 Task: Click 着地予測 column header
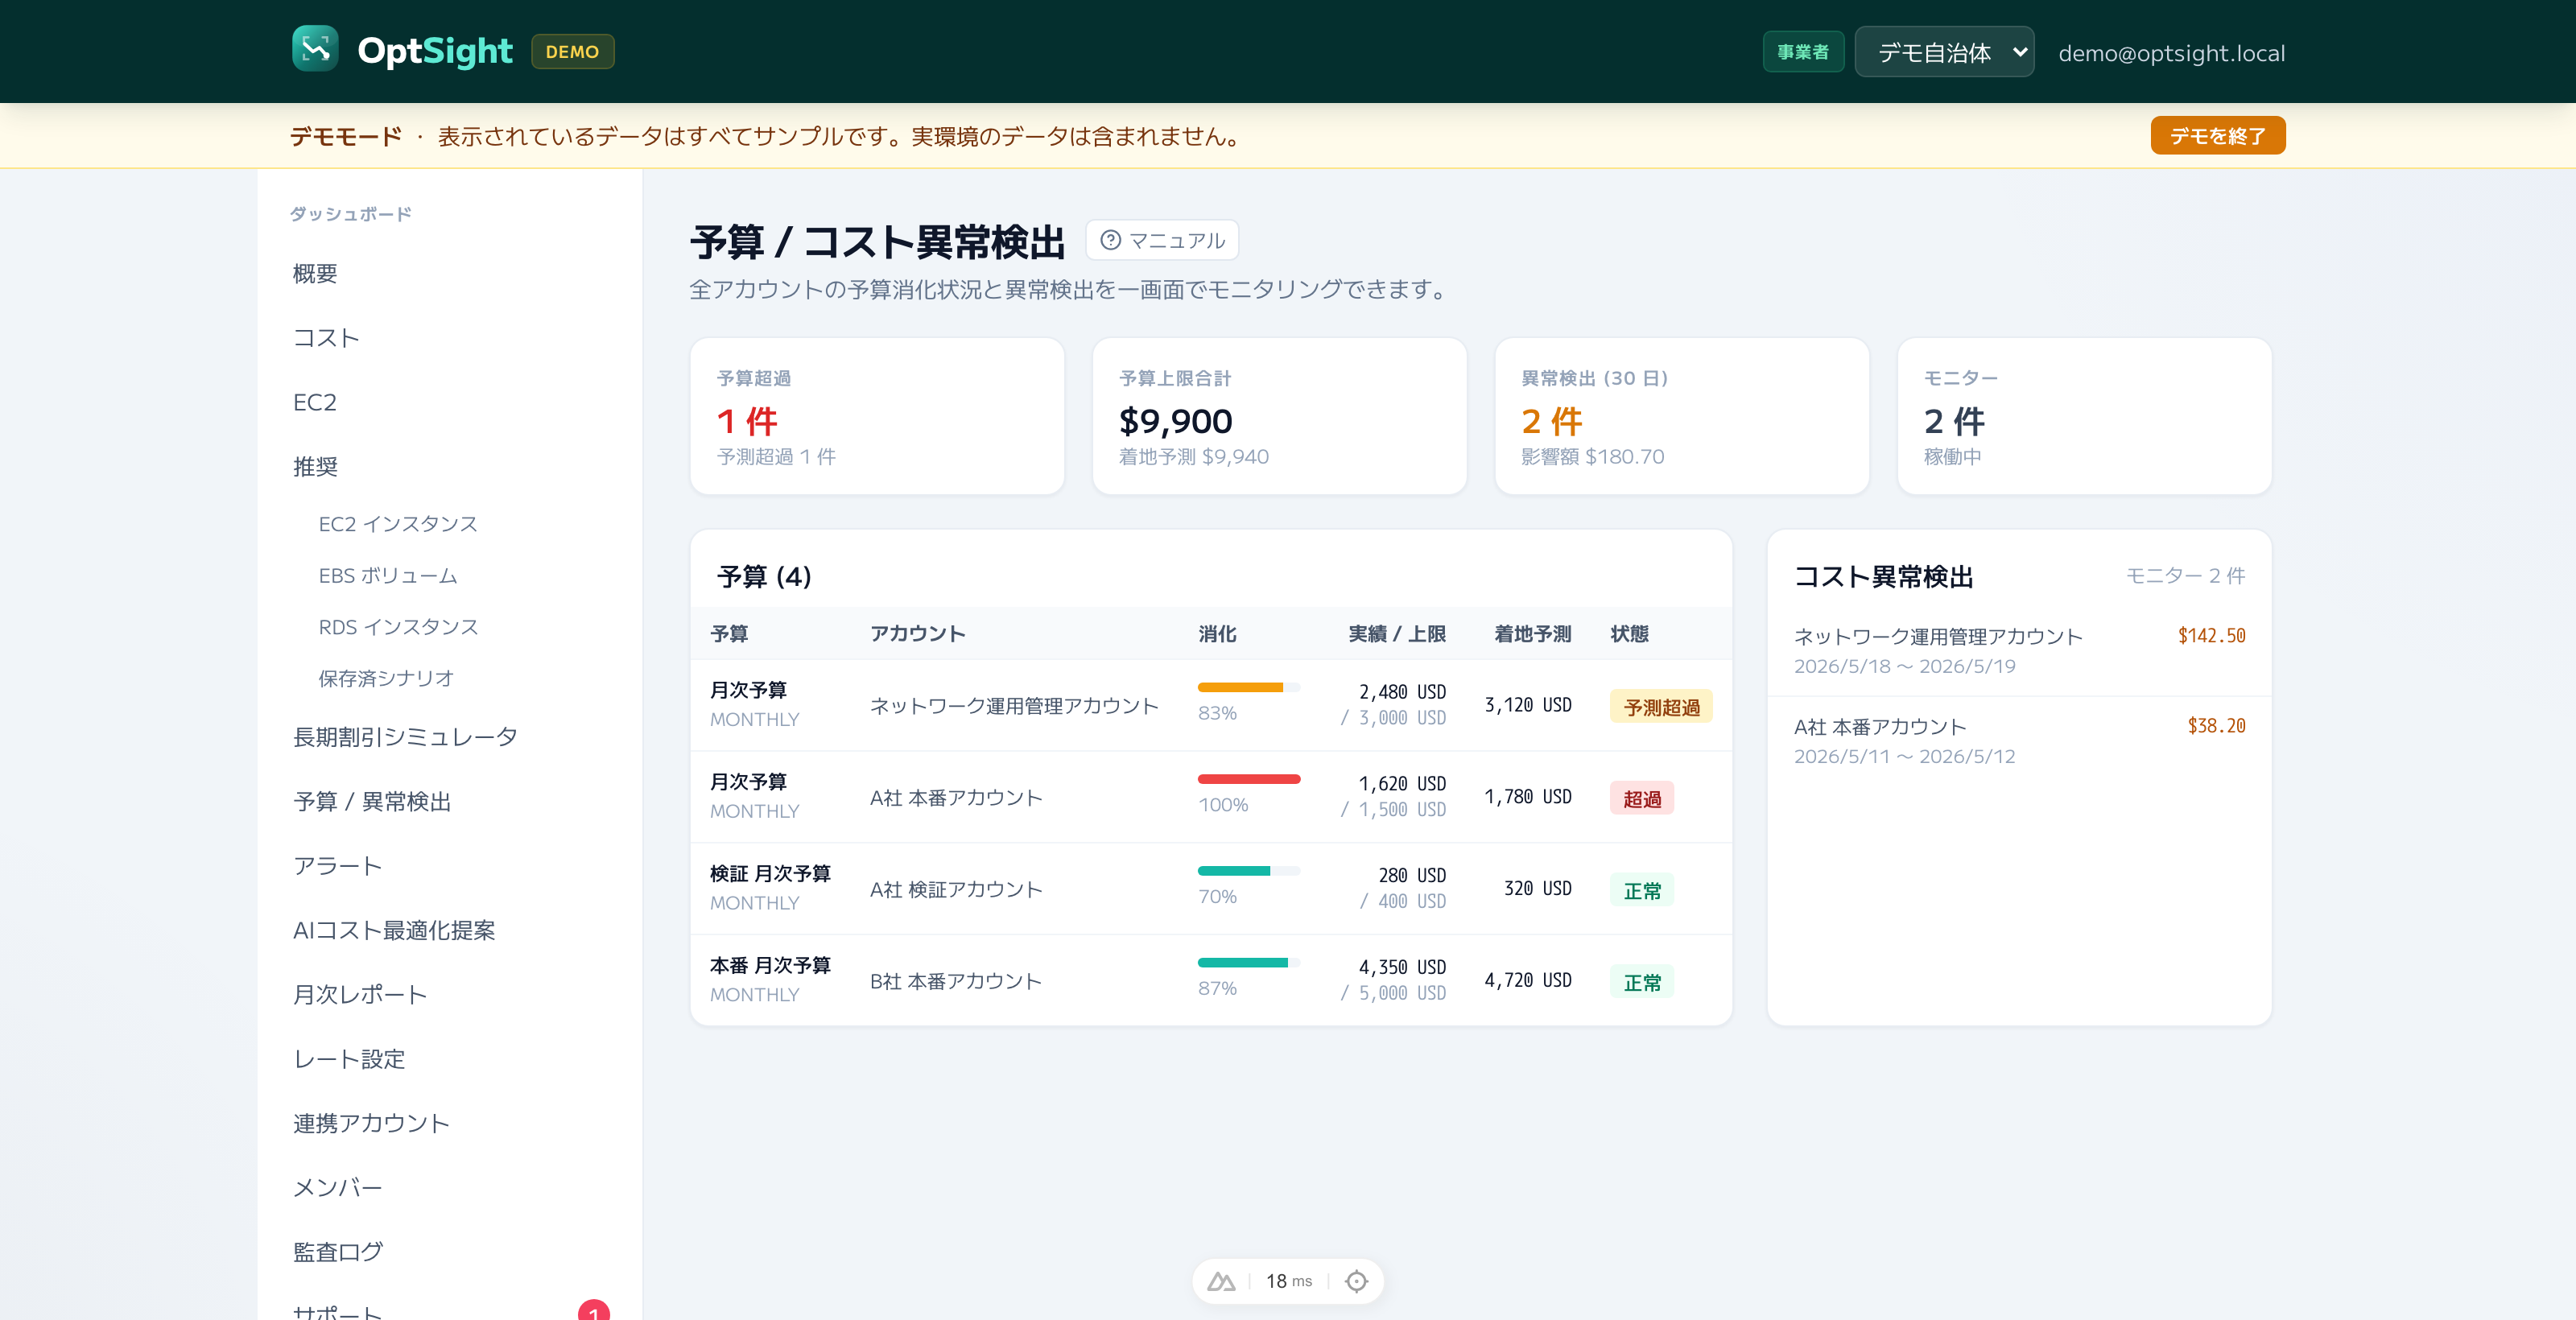[x=1533, y=633]
